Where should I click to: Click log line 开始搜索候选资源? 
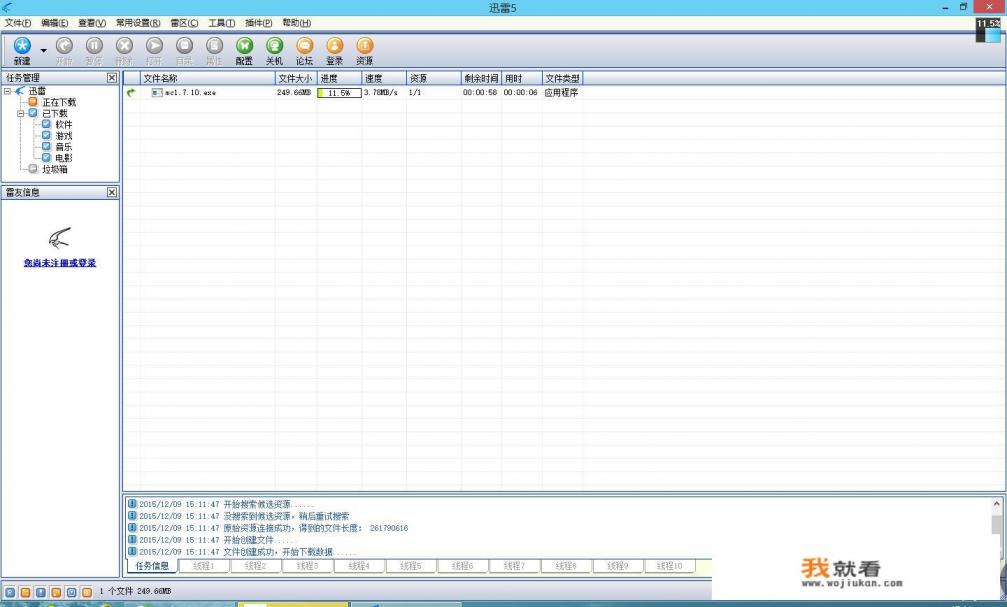[x=268, y=504]
